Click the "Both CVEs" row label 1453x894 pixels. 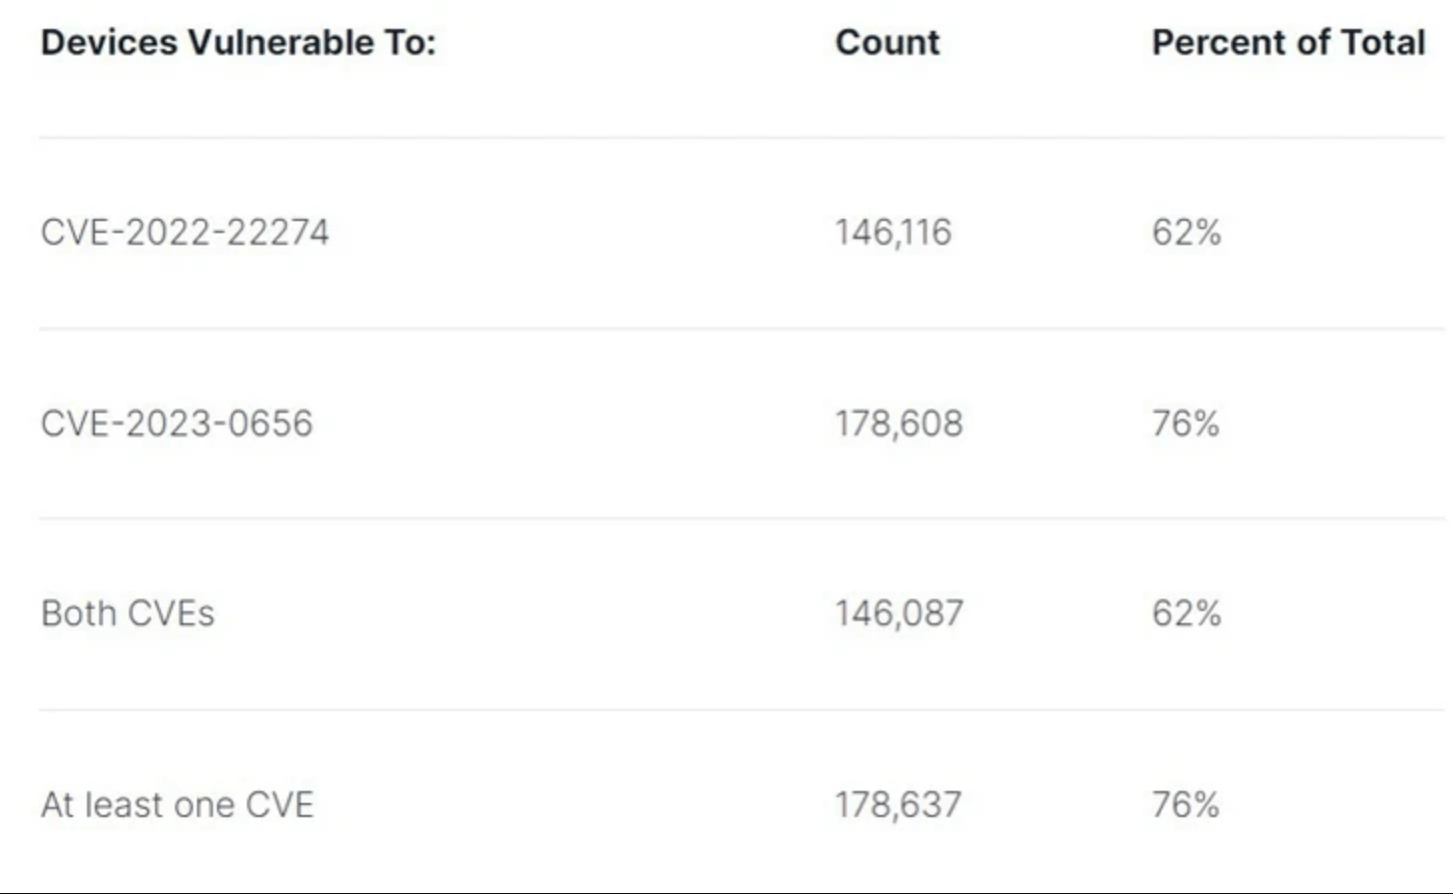(x=128, y=613)
